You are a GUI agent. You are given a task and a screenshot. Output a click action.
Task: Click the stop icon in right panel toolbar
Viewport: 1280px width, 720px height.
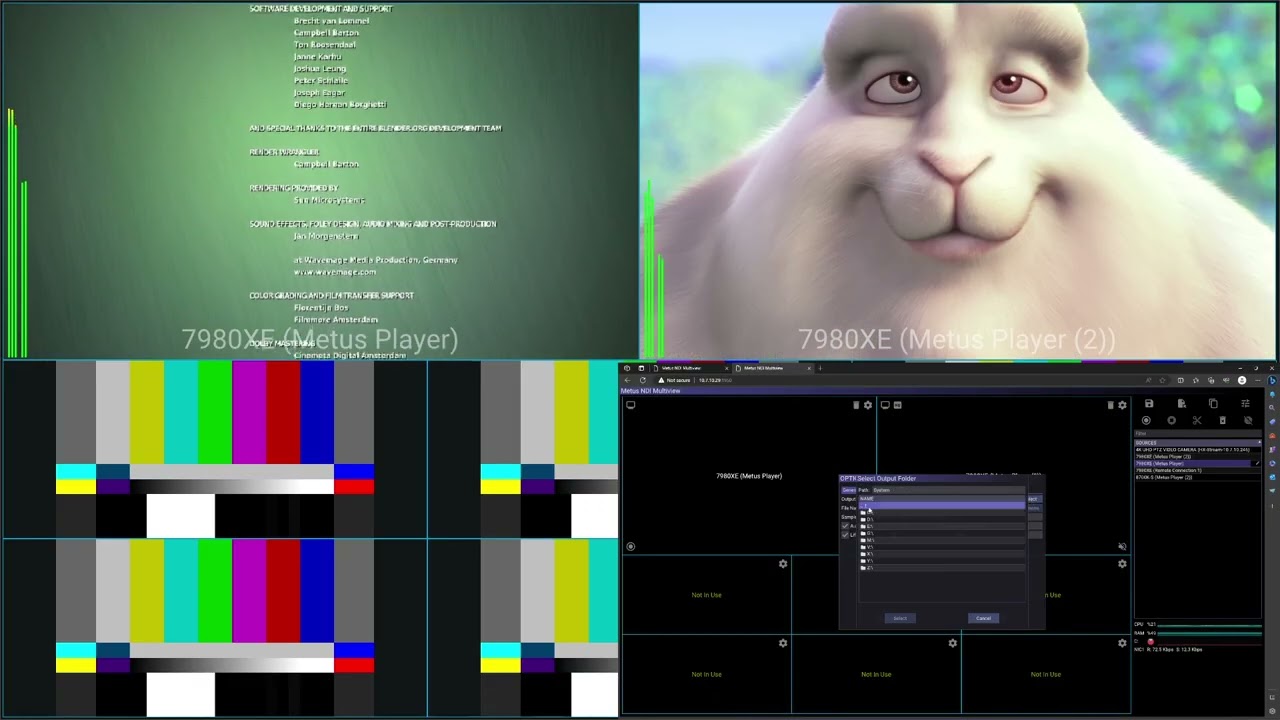(x=1171, y=420)
